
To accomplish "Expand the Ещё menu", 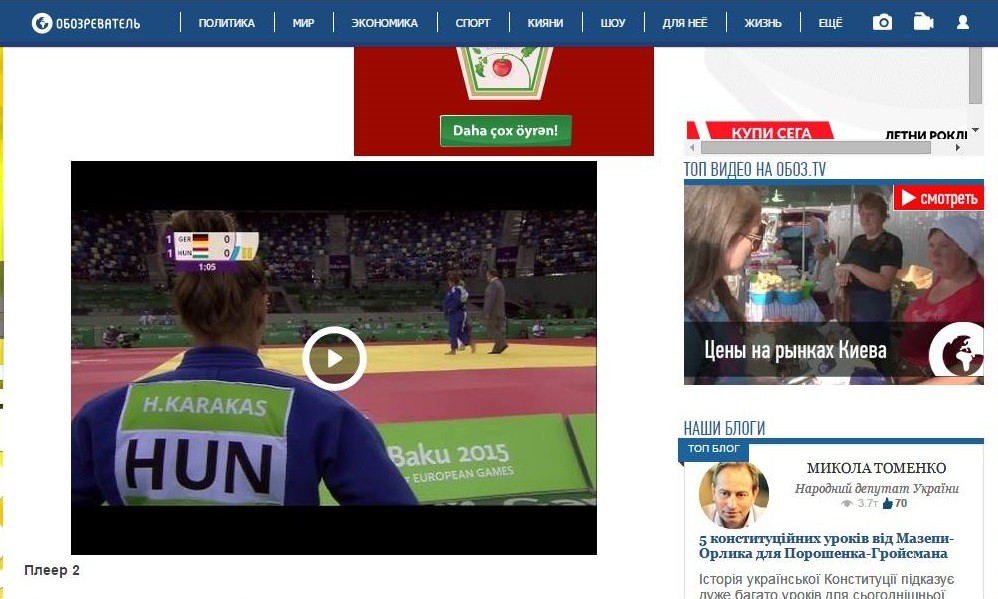I will point(830,23).
